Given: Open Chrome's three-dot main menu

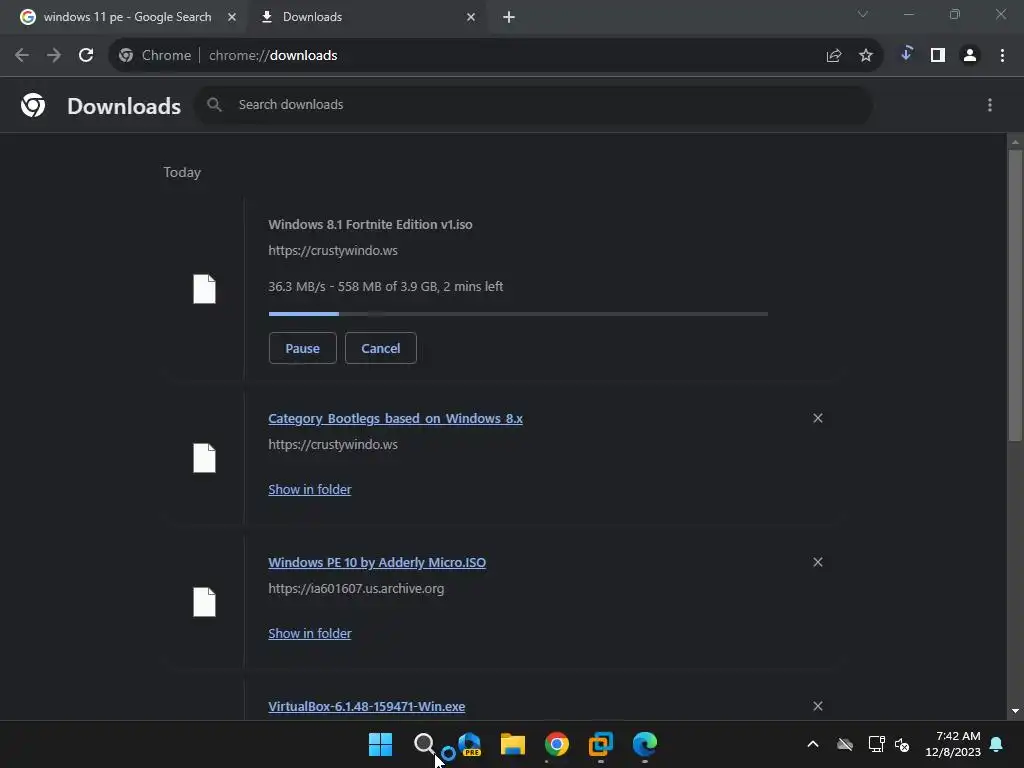Looking at the screenshot, I should pyautogui.click(x=1002, y=56).
